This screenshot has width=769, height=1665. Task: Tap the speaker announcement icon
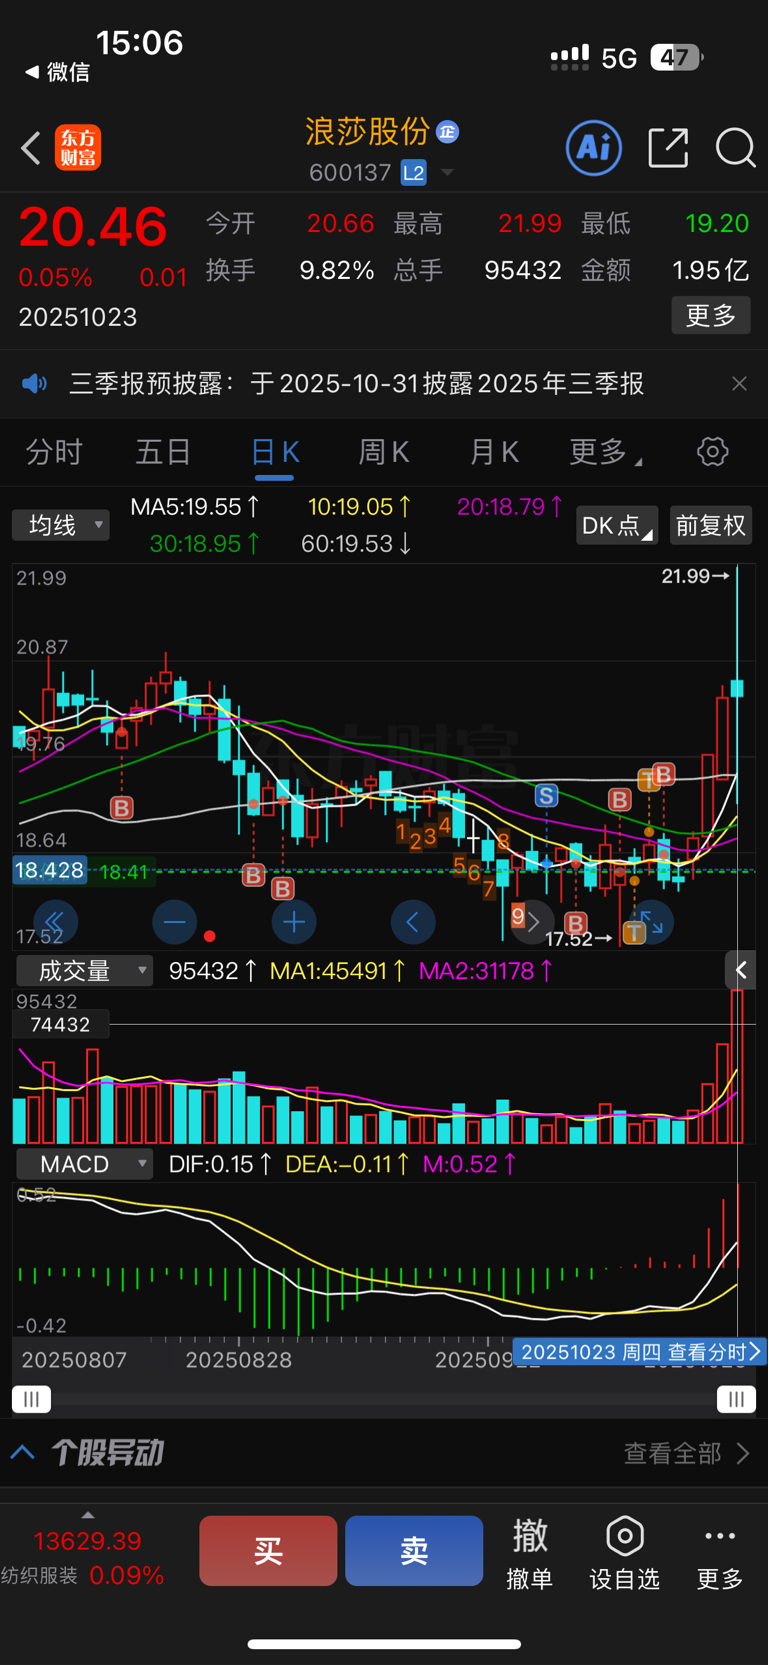tap(35, 384)
